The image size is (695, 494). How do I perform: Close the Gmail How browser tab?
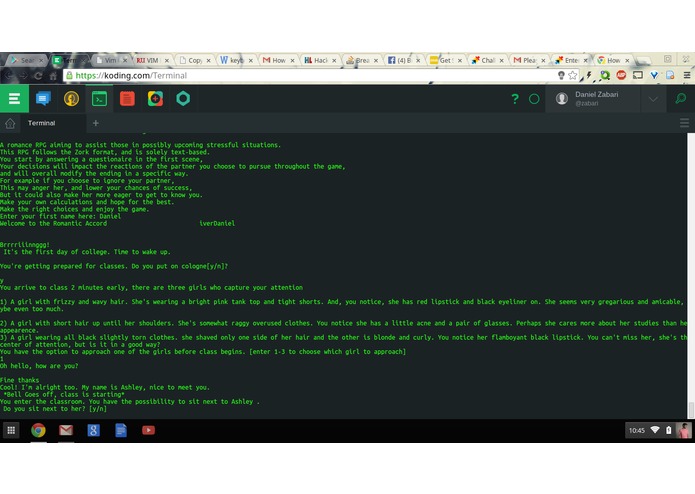point(292,61)
